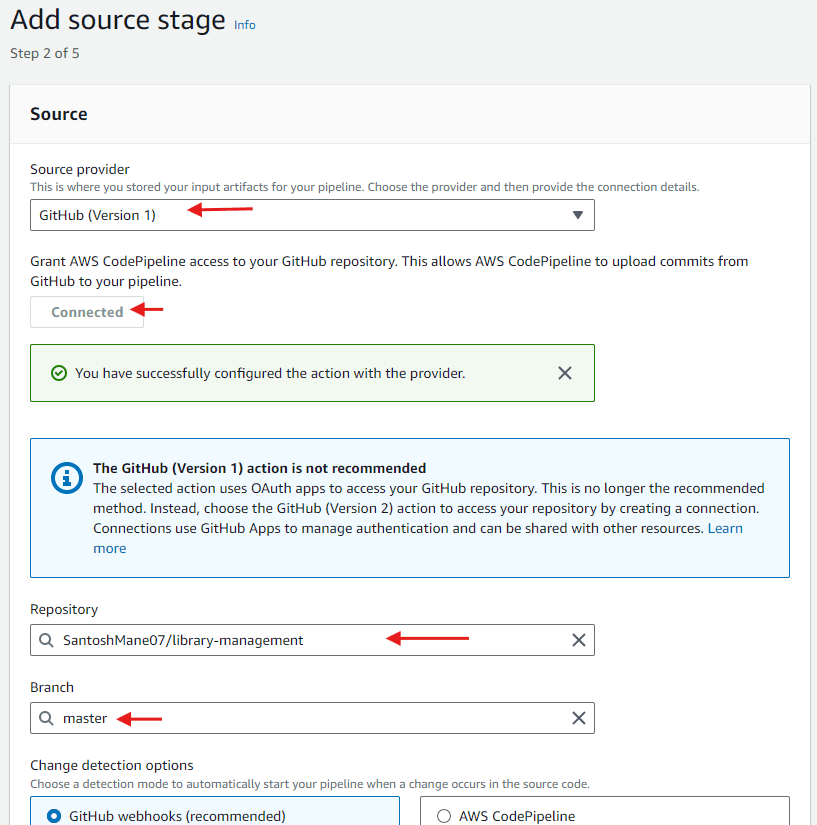Screen dimensions: 817x825
Task: Select GitHub webhooks (recommended) radio button
Action: [x=54, y=816]
